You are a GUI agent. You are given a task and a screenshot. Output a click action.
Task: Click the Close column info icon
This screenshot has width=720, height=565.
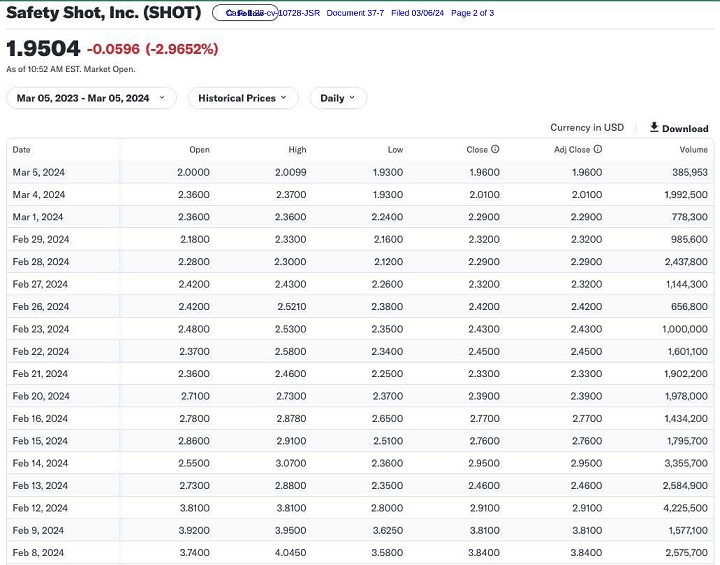pos(495,150)
